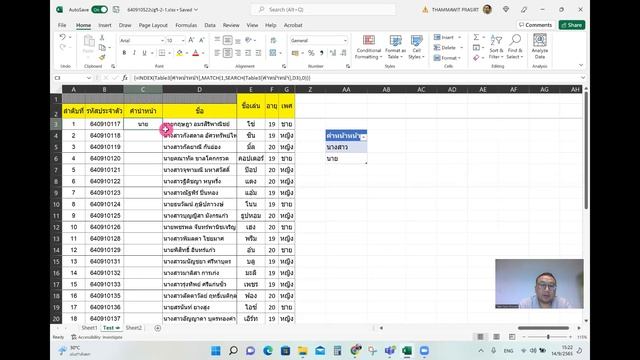Open Sort & Filter dropdown
The image size is (640, 360).
(496, 47)
